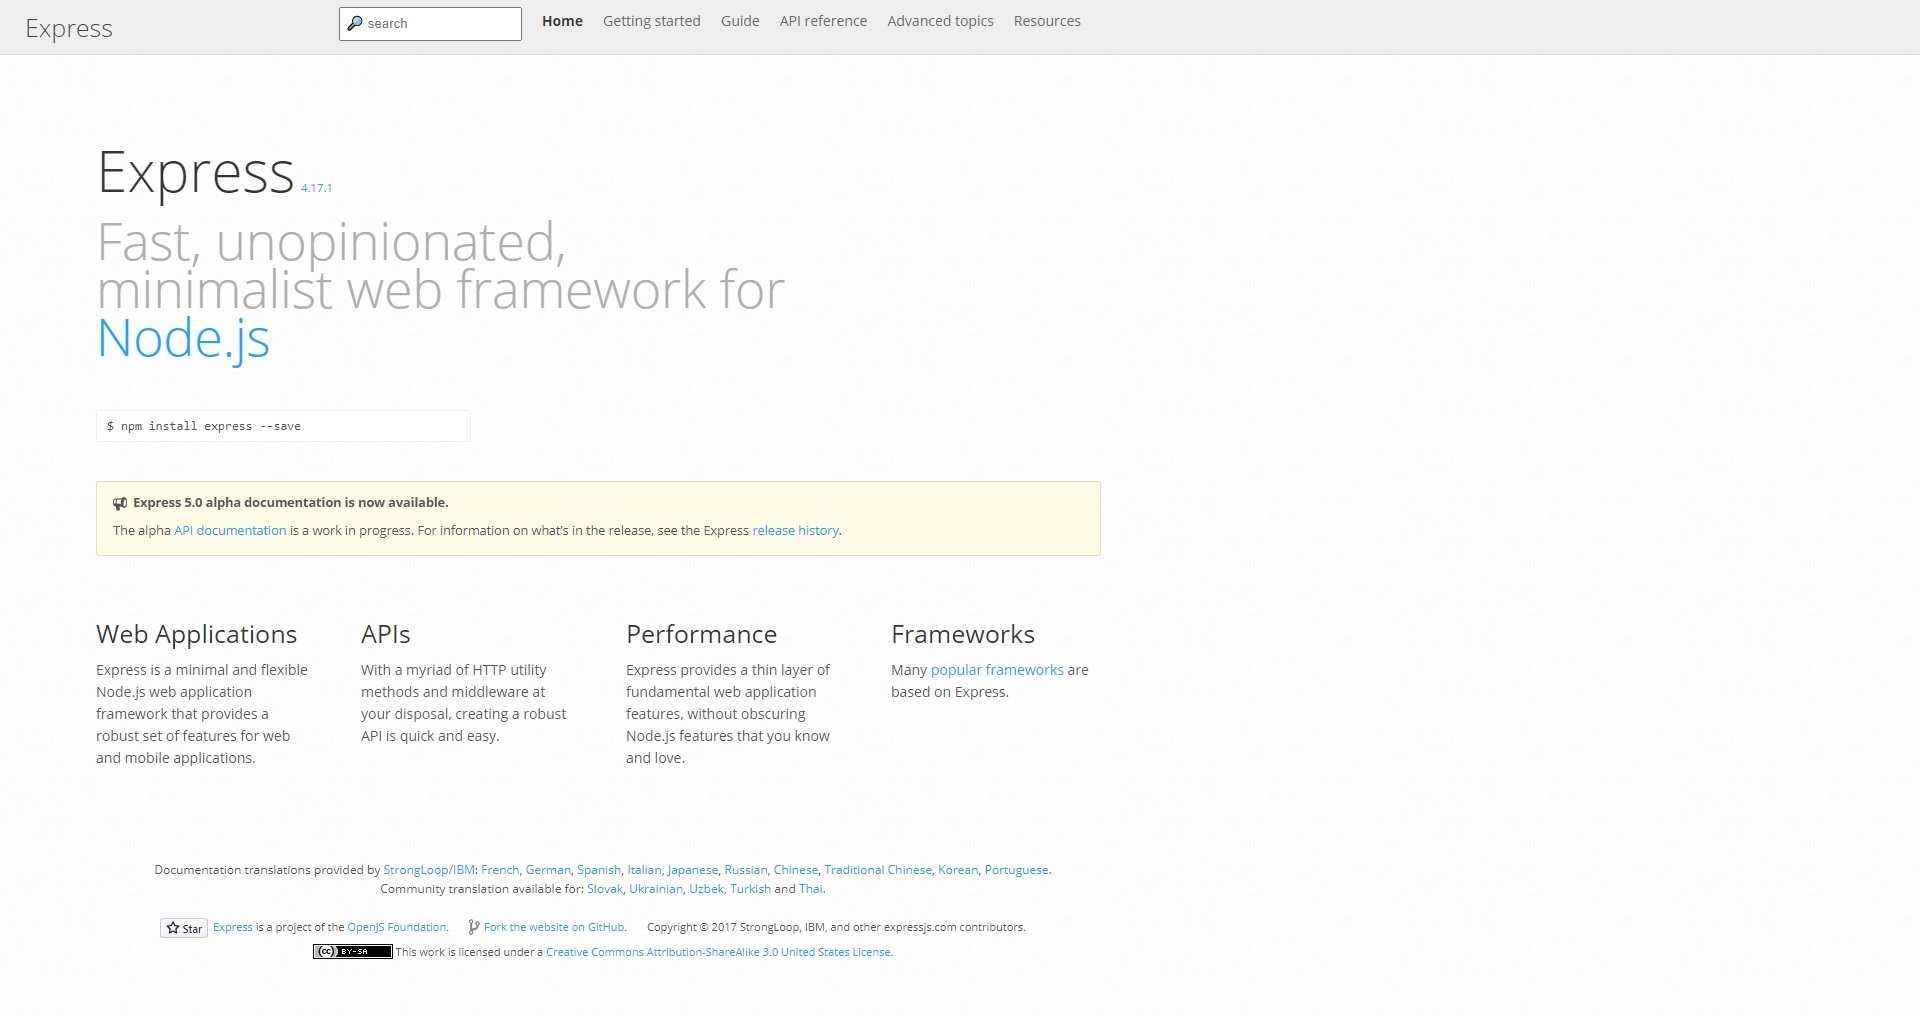The image size is (1920, 1015).
Task: Open Fork the website on GitHub
Action: 554,927
